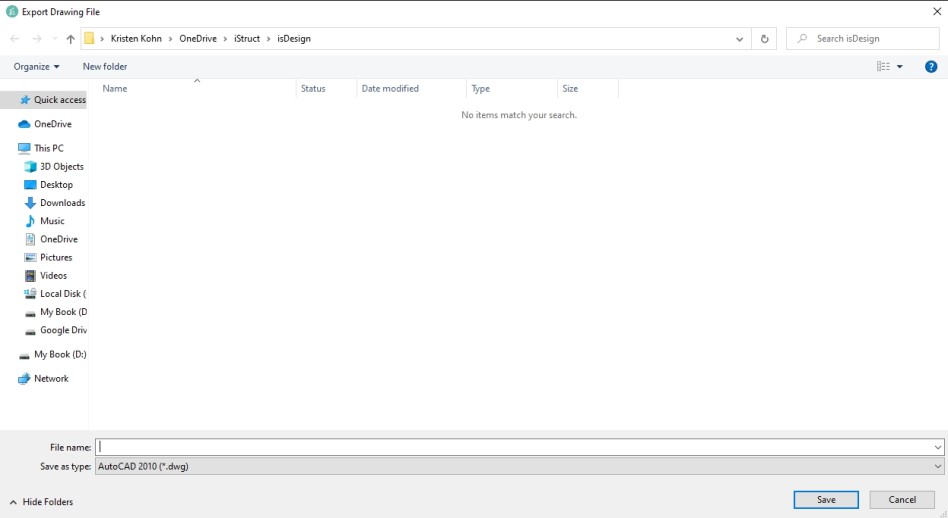Sort by the Date modified column header

coord(390,89)
